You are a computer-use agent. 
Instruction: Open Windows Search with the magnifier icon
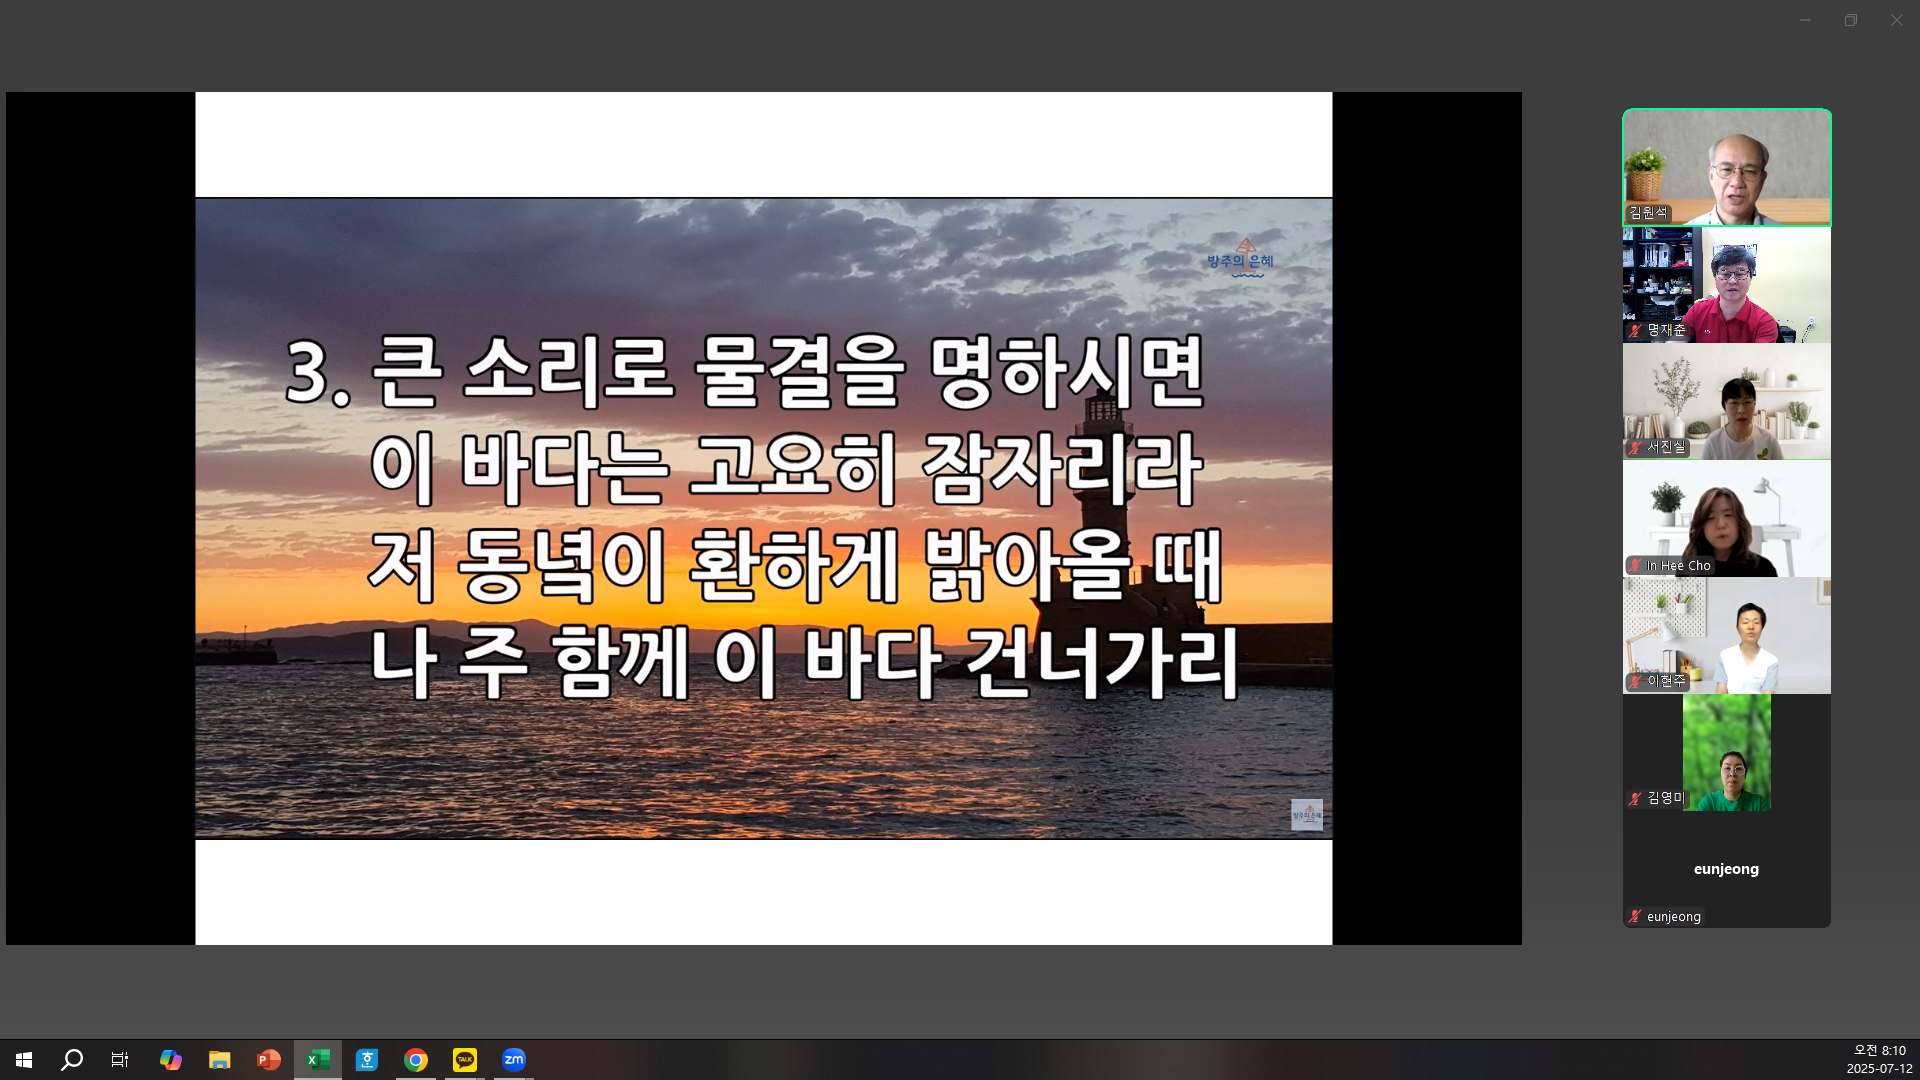tap(71, 1060)
